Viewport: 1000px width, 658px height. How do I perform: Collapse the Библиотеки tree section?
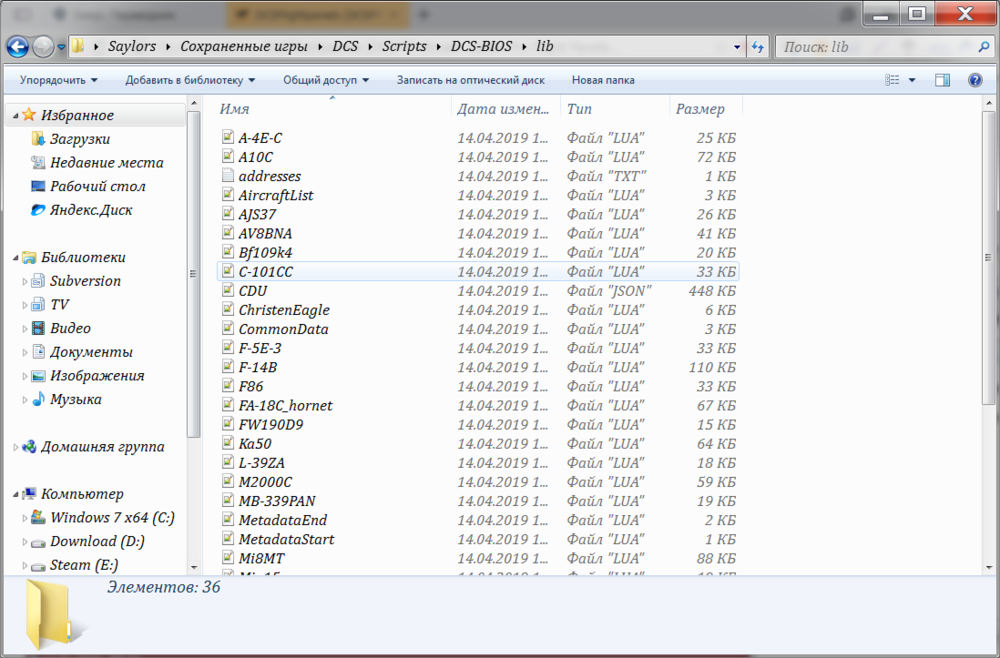click(16, 258)
